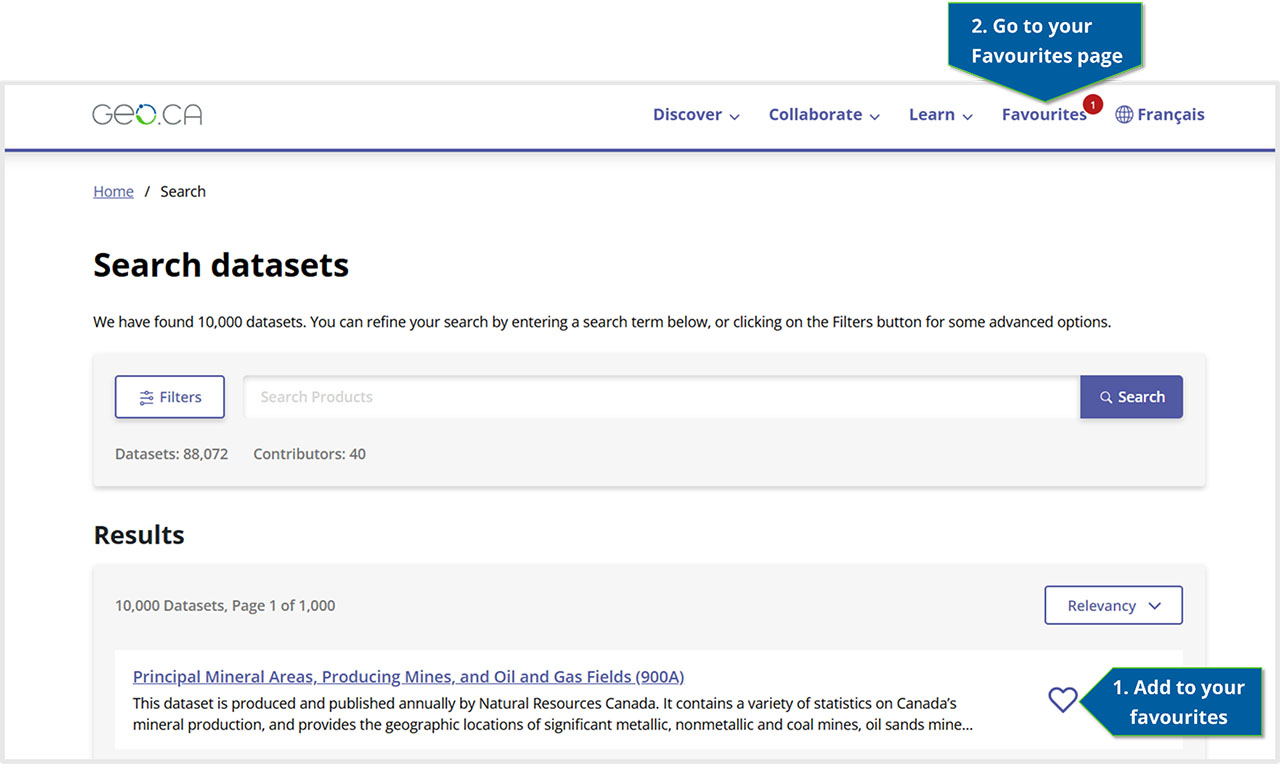This screenshot has height=764, width=1280.
Task: Open the Relevancy sort dropdown
Action: [x=1113, y=605]
